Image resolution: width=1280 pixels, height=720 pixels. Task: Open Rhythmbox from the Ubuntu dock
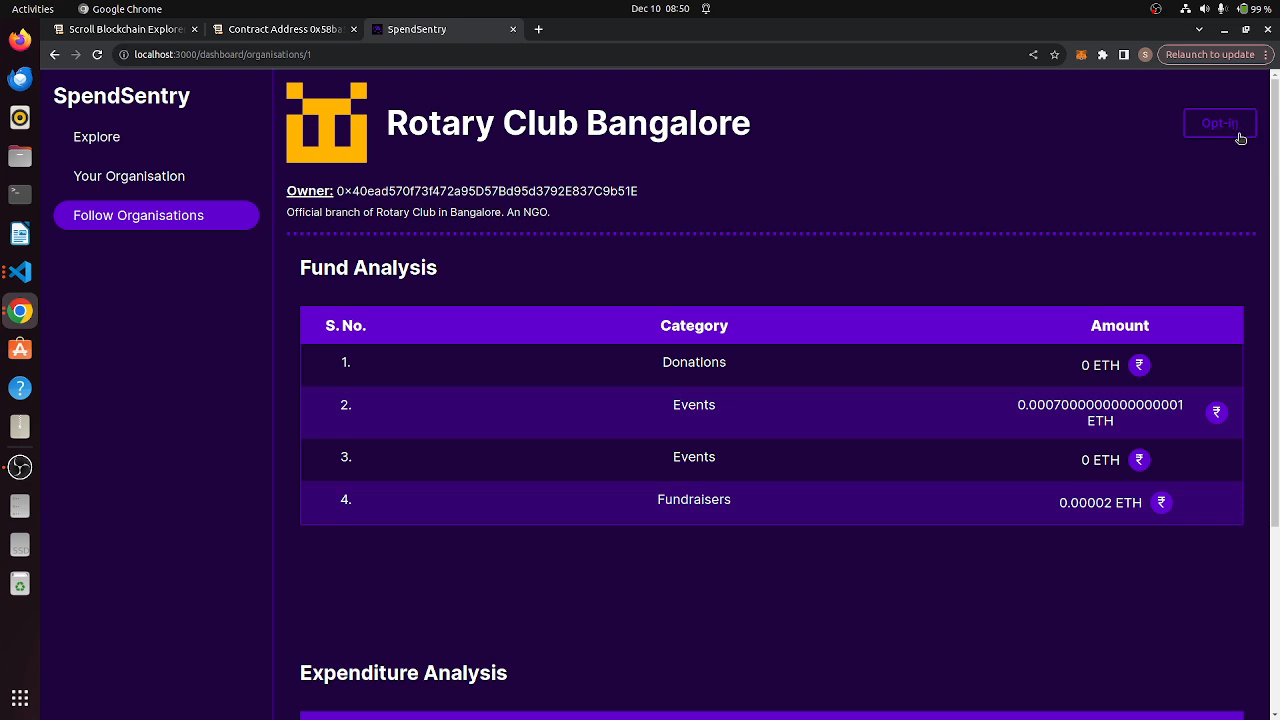pyautogui.click(x=20, y=118)
